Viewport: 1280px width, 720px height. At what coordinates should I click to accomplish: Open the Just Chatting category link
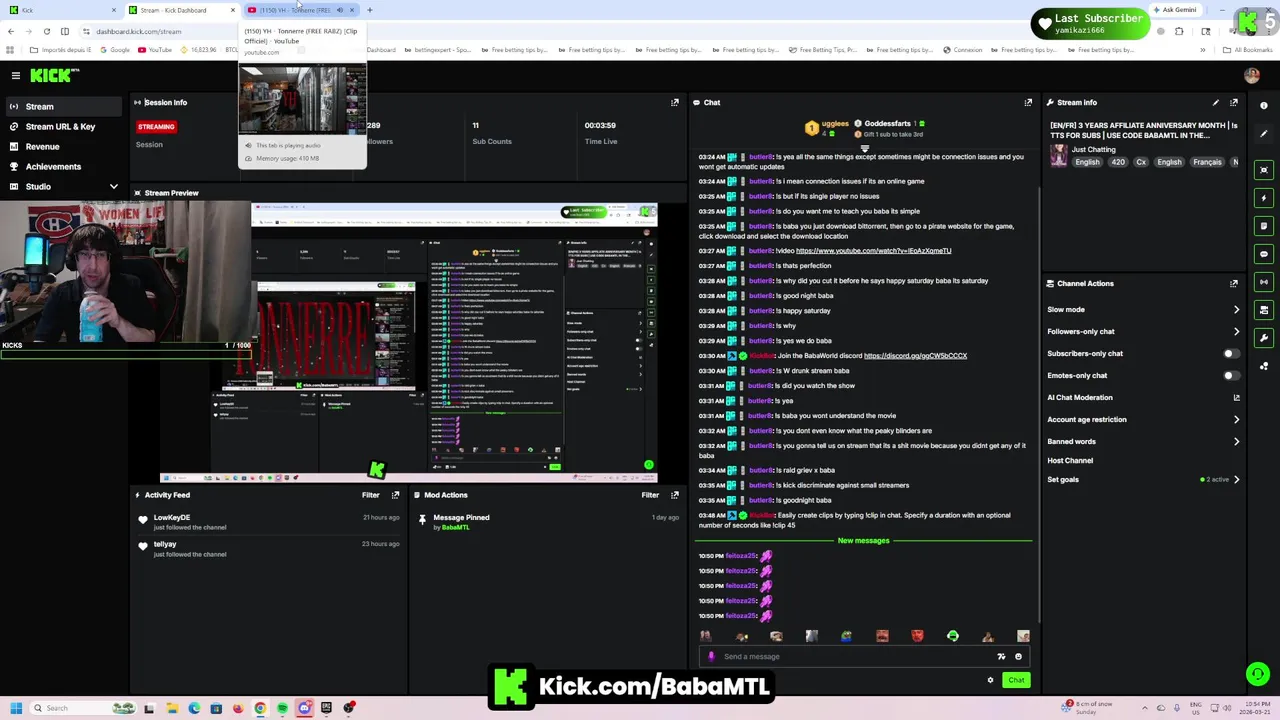(1093, 150)
